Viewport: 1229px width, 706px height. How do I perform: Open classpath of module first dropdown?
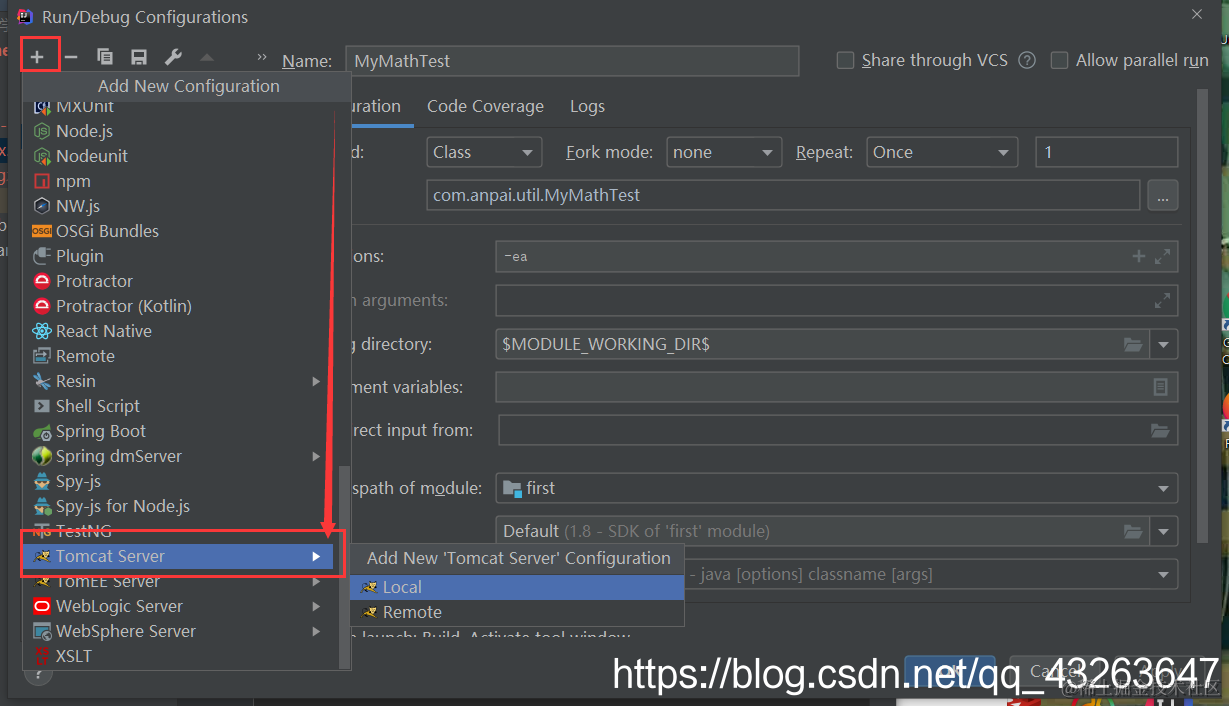coord(836,488)
